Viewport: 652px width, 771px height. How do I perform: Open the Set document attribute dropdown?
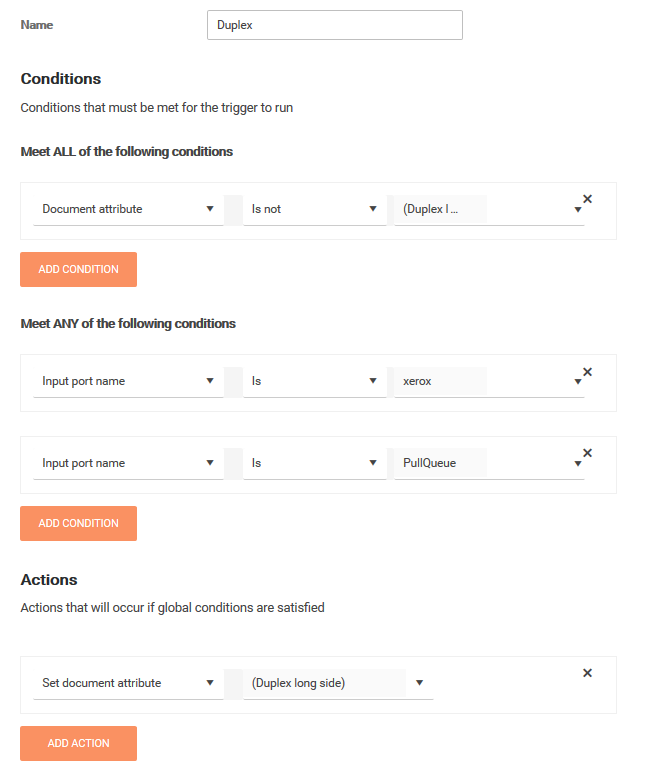(x=128, y=683)
